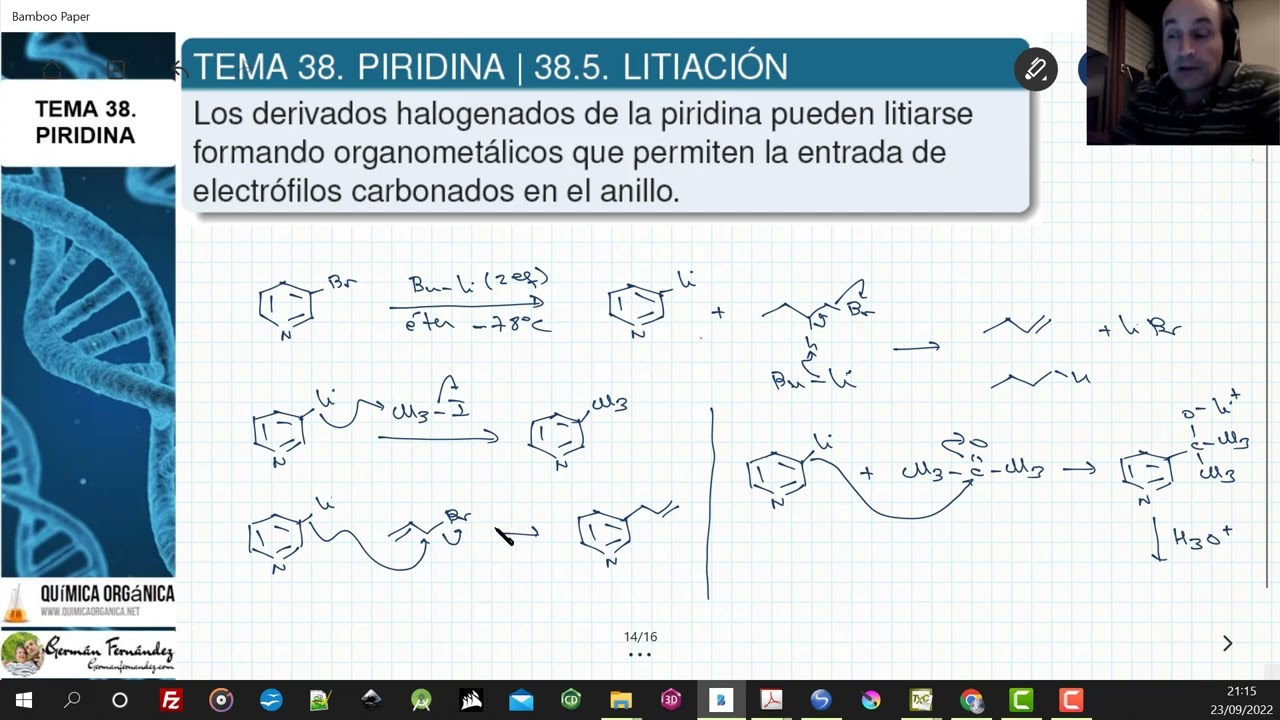Open the blue S sphere app icon

tap(821, 700)
